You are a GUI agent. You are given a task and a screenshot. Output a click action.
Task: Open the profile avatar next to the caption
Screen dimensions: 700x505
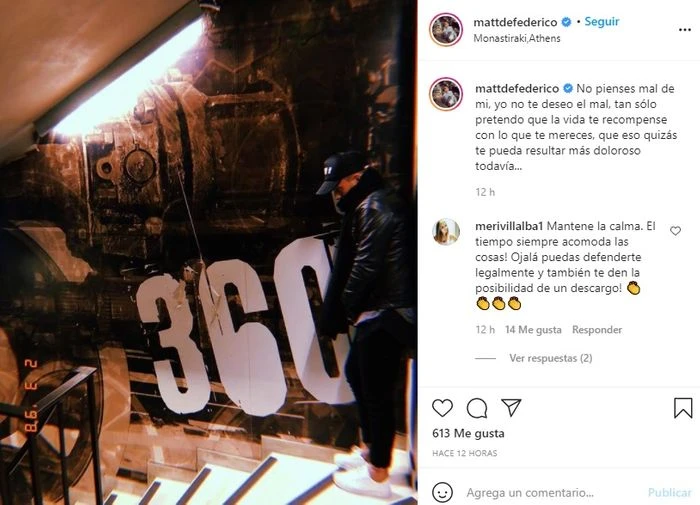446,94
